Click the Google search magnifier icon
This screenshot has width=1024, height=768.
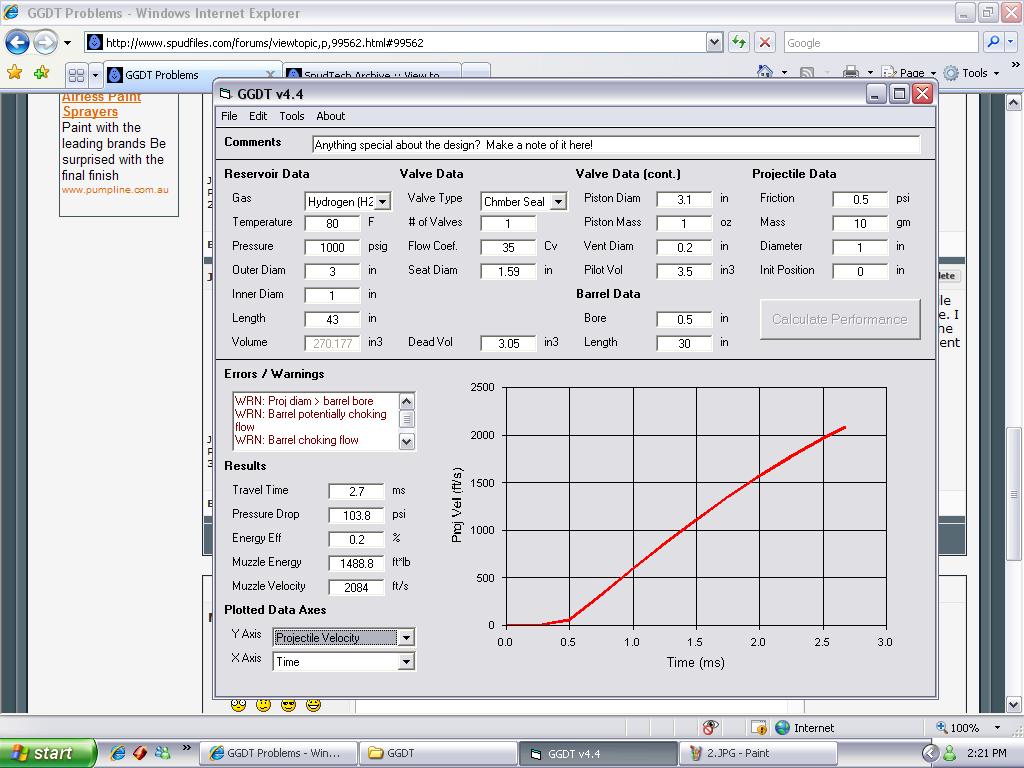click(x=992, y=42)
